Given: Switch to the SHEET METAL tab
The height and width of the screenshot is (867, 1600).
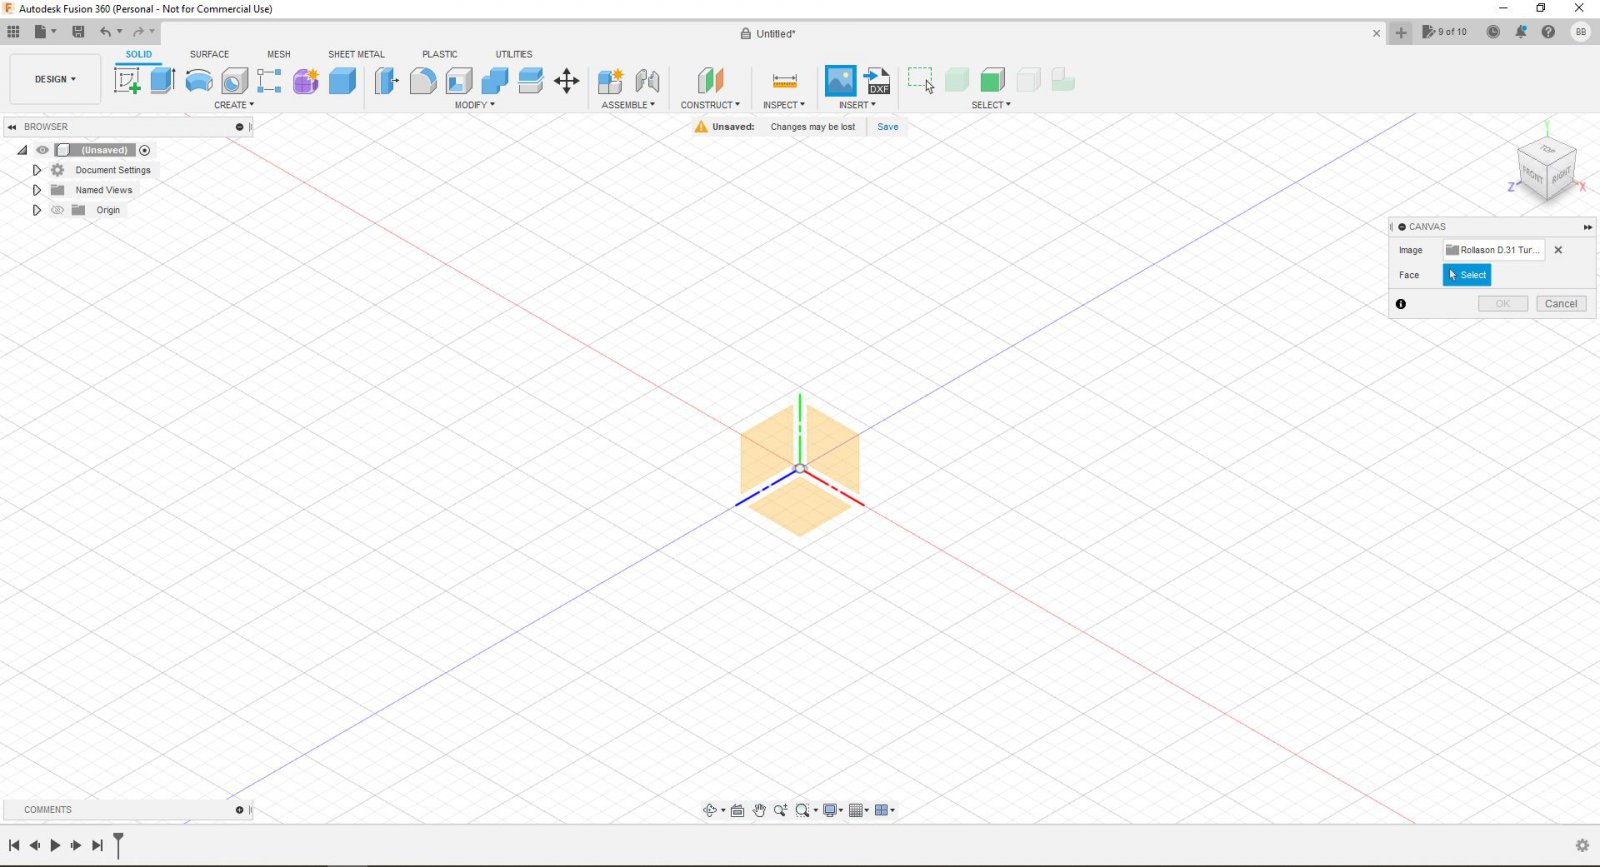Looking at the screenshot, I should click(x=356, y=54).
